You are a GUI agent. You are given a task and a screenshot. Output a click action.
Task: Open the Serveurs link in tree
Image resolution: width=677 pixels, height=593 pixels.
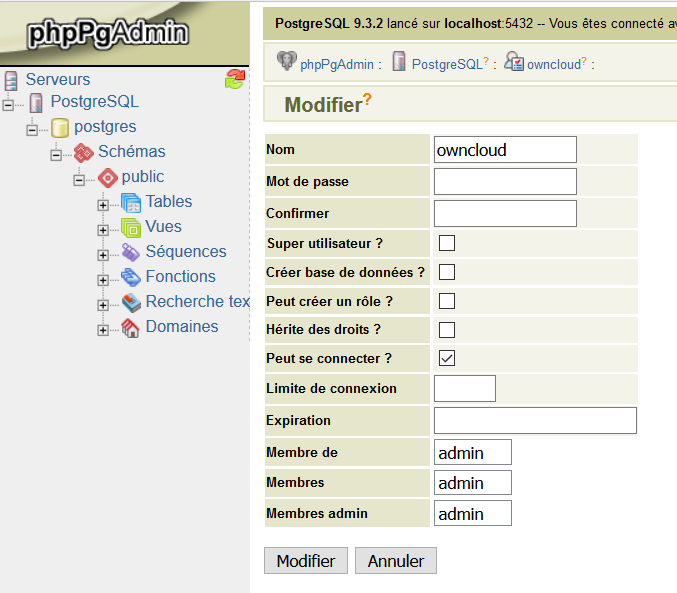pyautogui.click(x=58, y=79)
